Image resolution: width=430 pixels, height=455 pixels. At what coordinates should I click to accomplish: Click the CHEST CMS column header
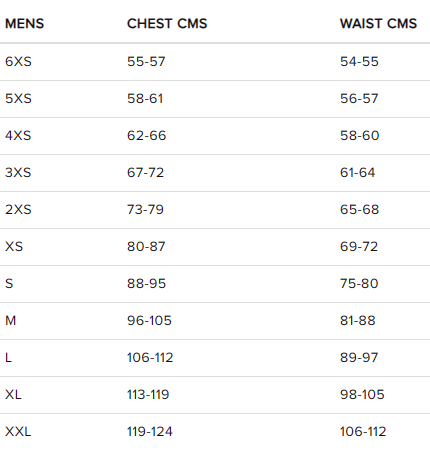[167, 24]
